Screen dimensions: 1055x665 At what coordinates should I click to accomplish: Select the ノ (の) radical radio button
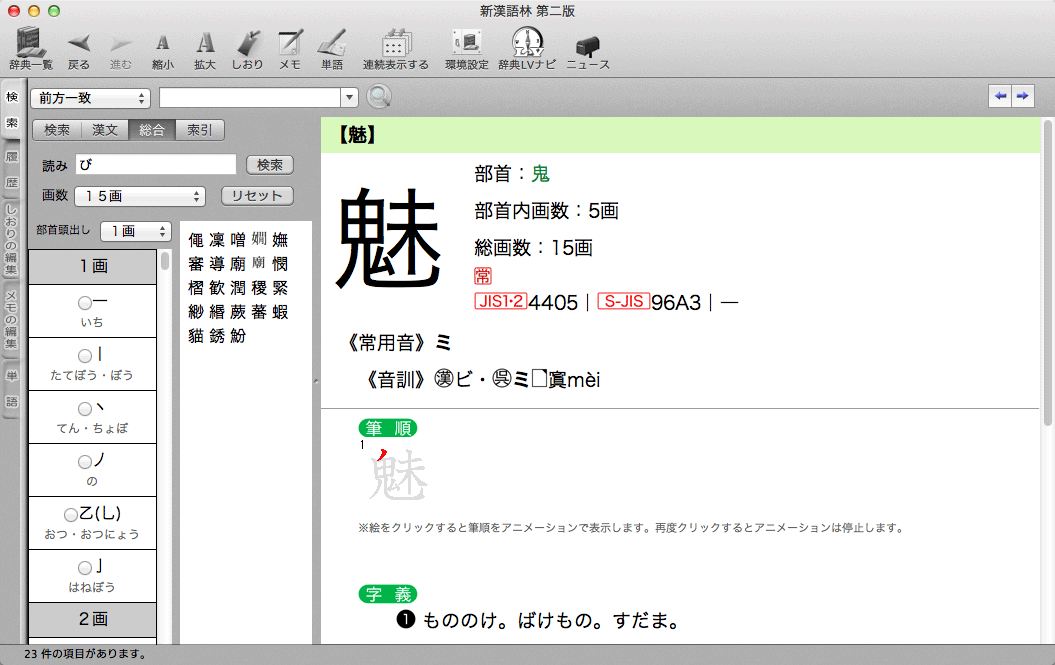85,461
